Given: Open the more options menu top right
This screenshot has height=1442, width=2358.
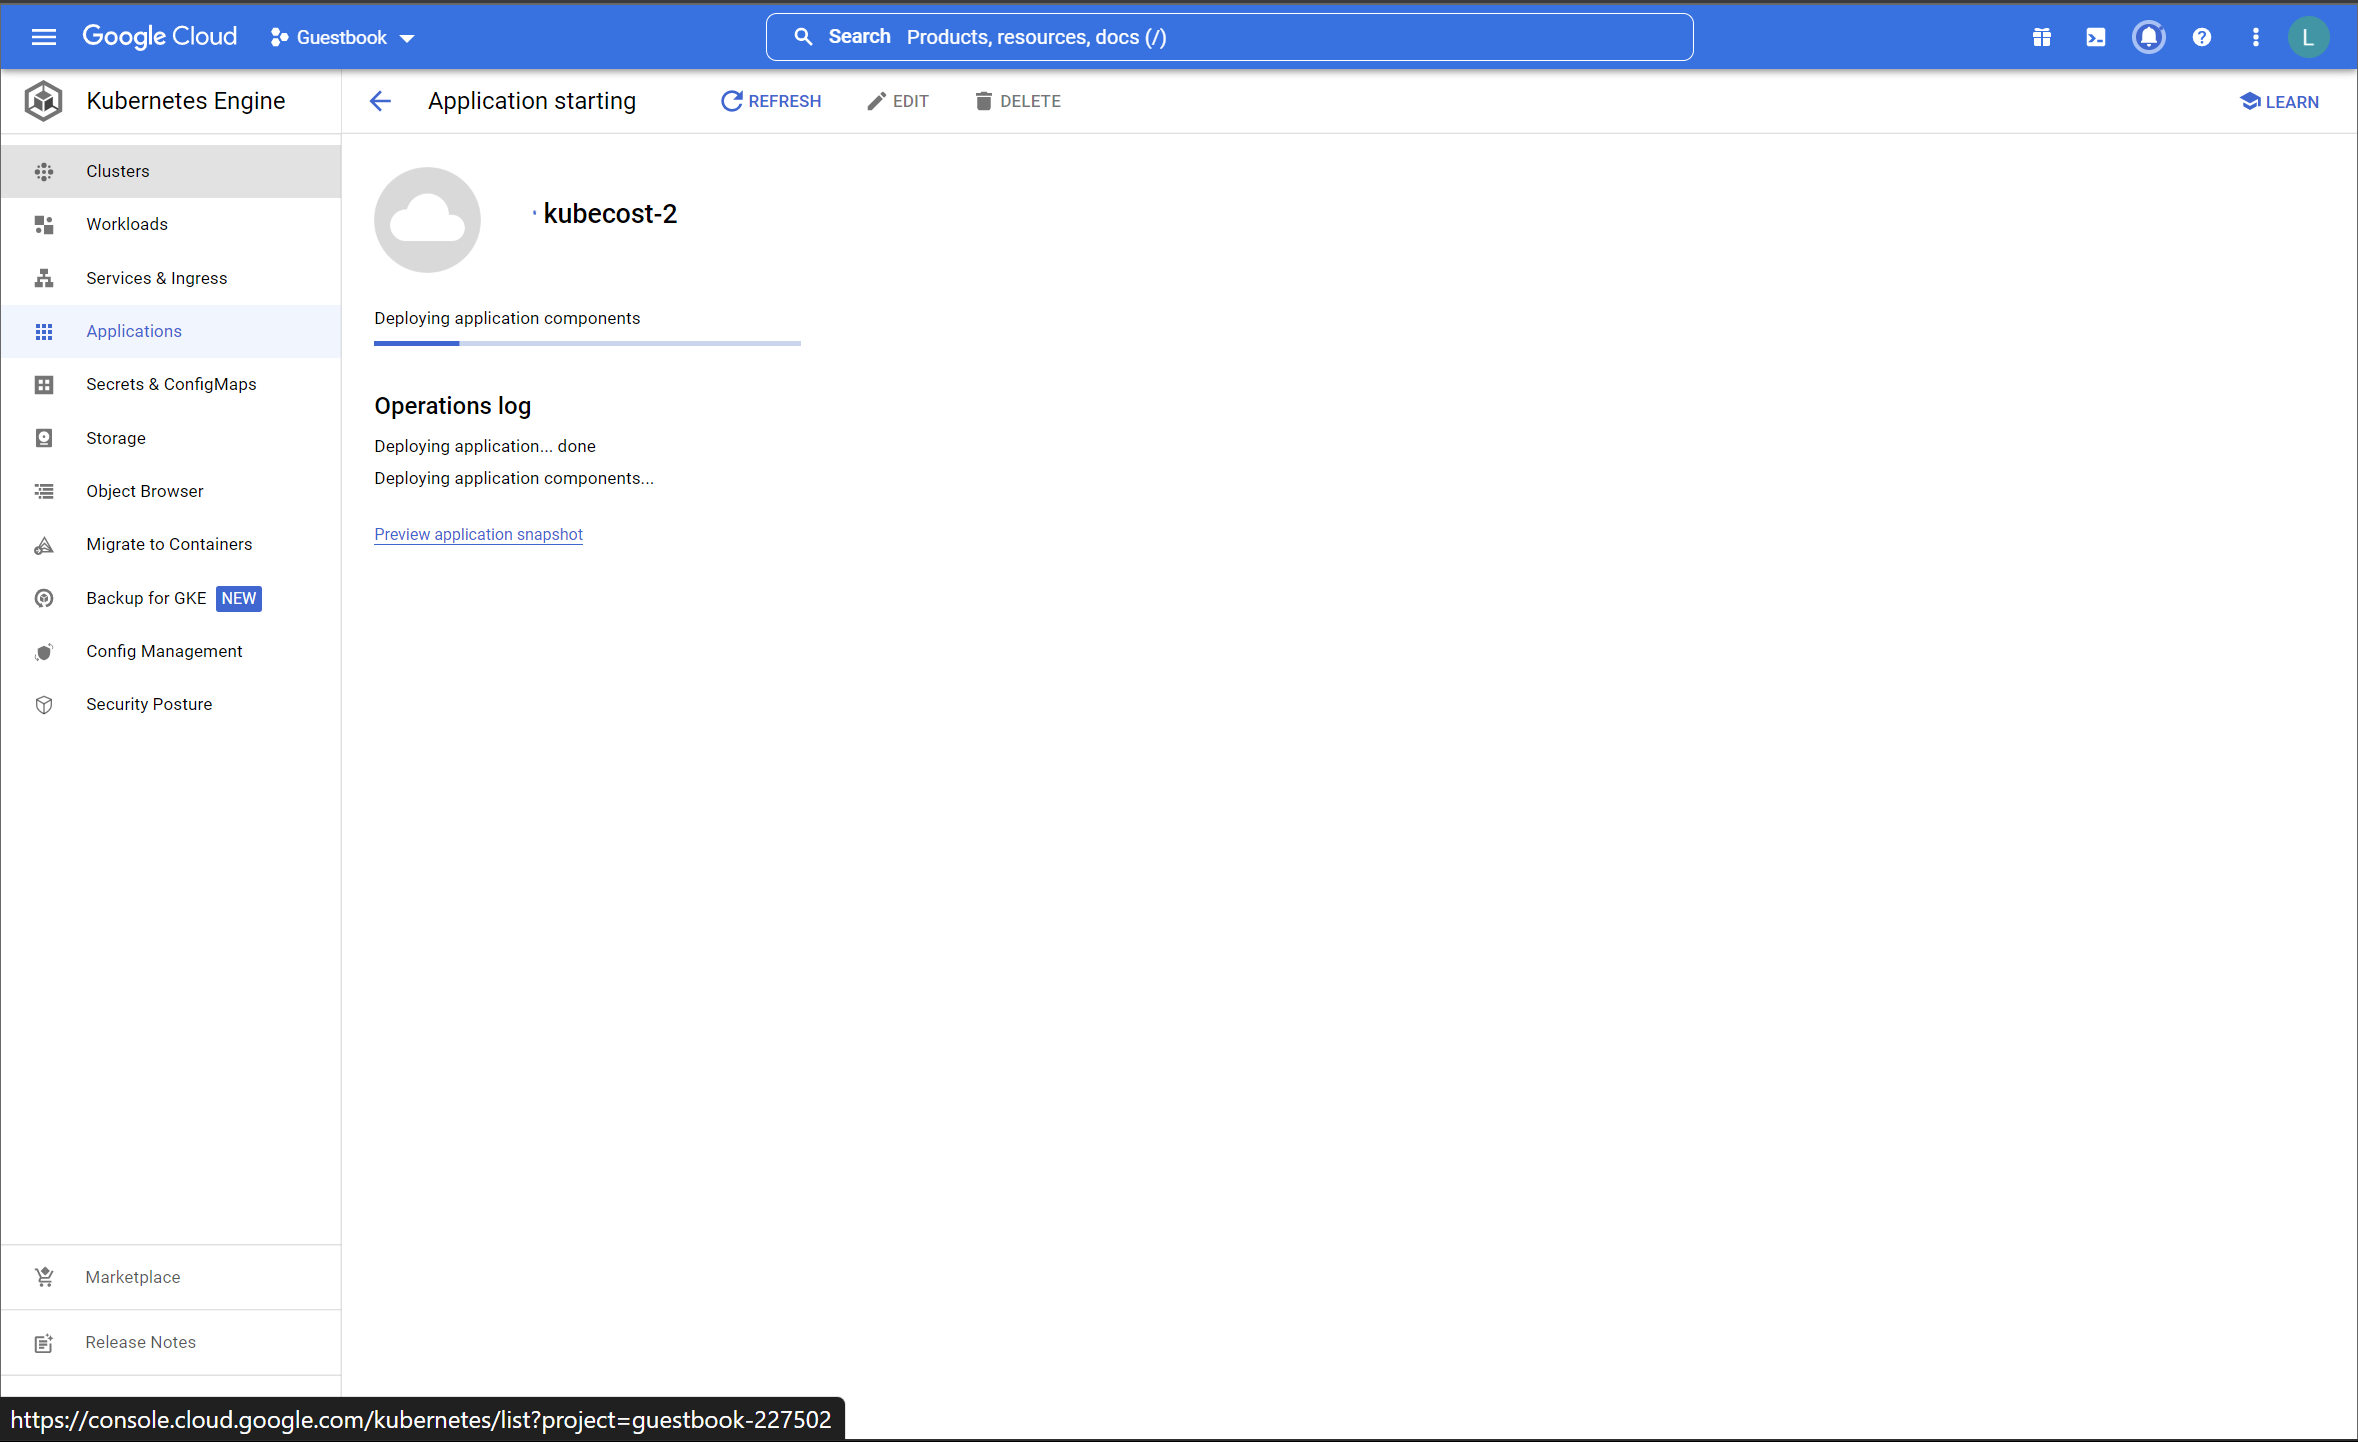Looking at the screenshot, I should tap(2257, 35).
